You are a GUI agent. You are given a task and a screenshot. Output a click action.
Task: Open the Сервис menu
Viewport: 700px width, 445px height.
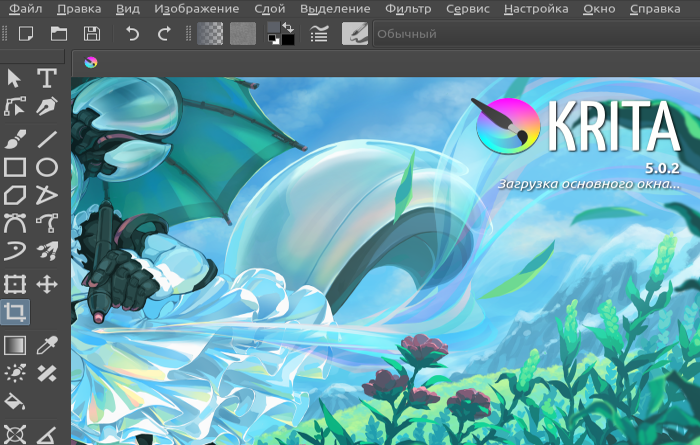[x=468, y=9]
